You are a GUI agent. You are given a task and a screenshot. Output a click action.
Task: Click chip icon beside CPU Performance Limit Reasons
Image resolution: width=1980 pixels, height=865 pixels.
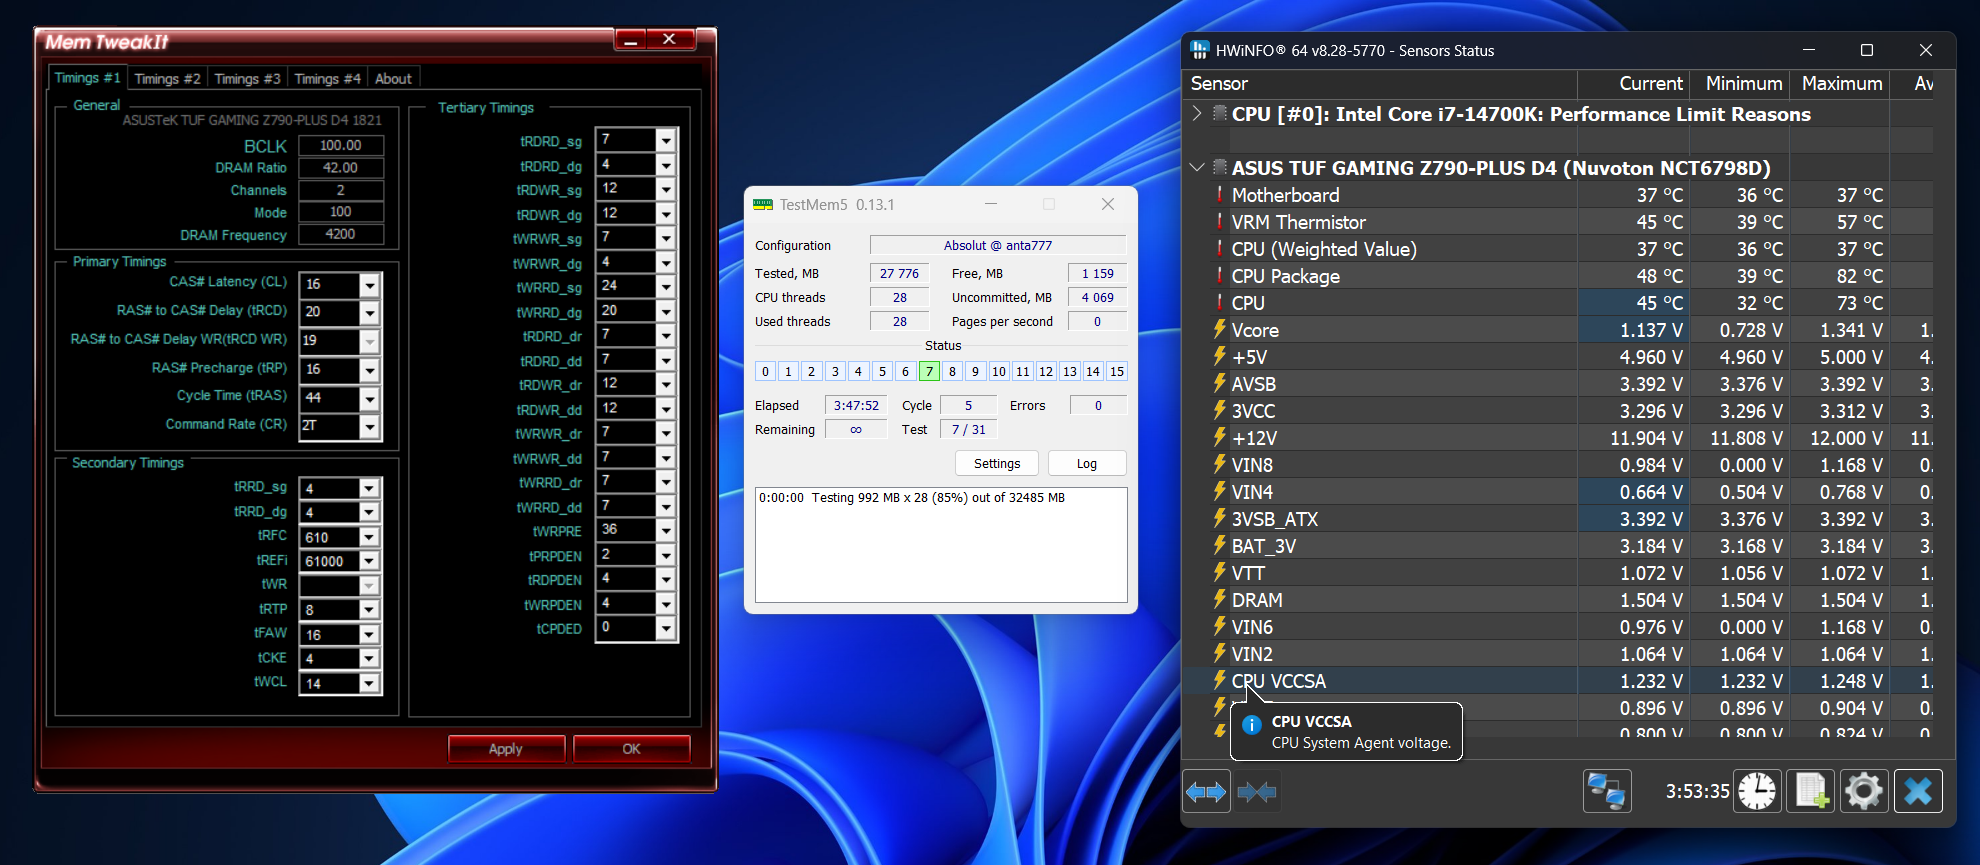pyautogui.click(x=1220, y=114)
